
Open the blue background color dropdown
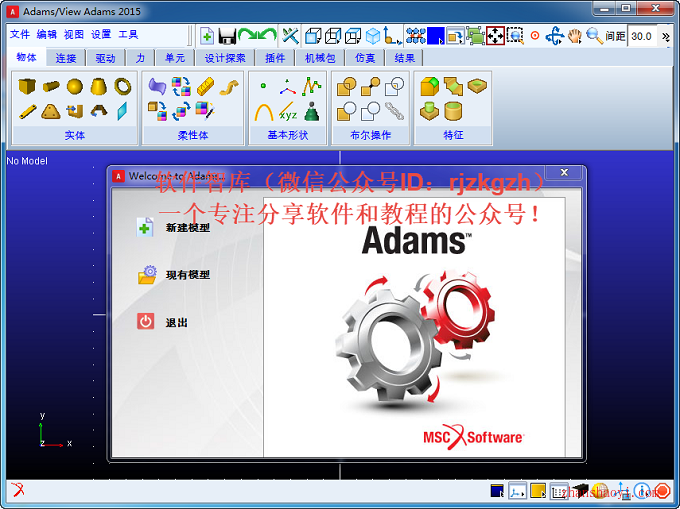point(436,36)
